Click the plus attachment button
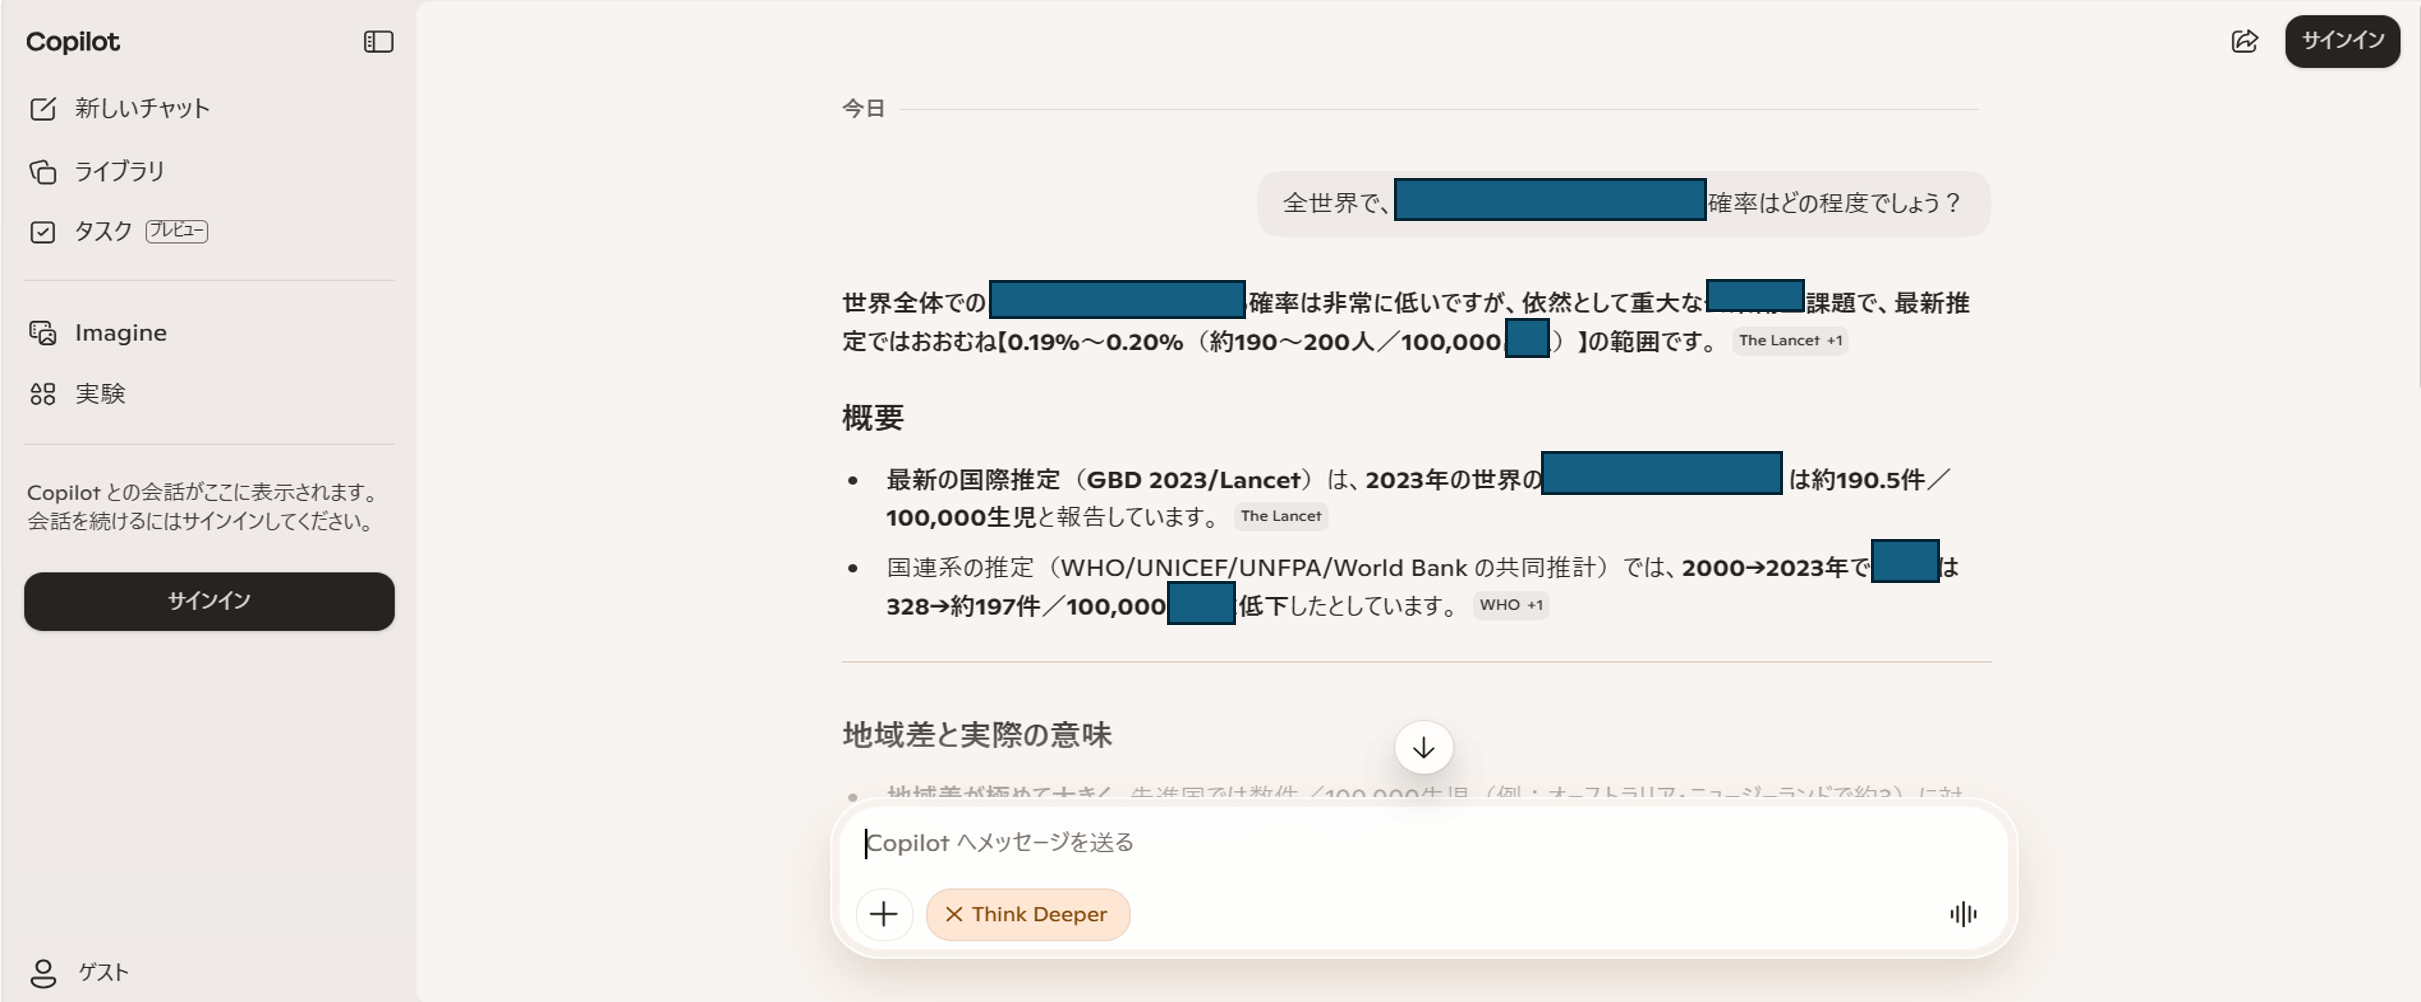The width and height of the screenshot is (2421, 1002). tap(884, 914)
